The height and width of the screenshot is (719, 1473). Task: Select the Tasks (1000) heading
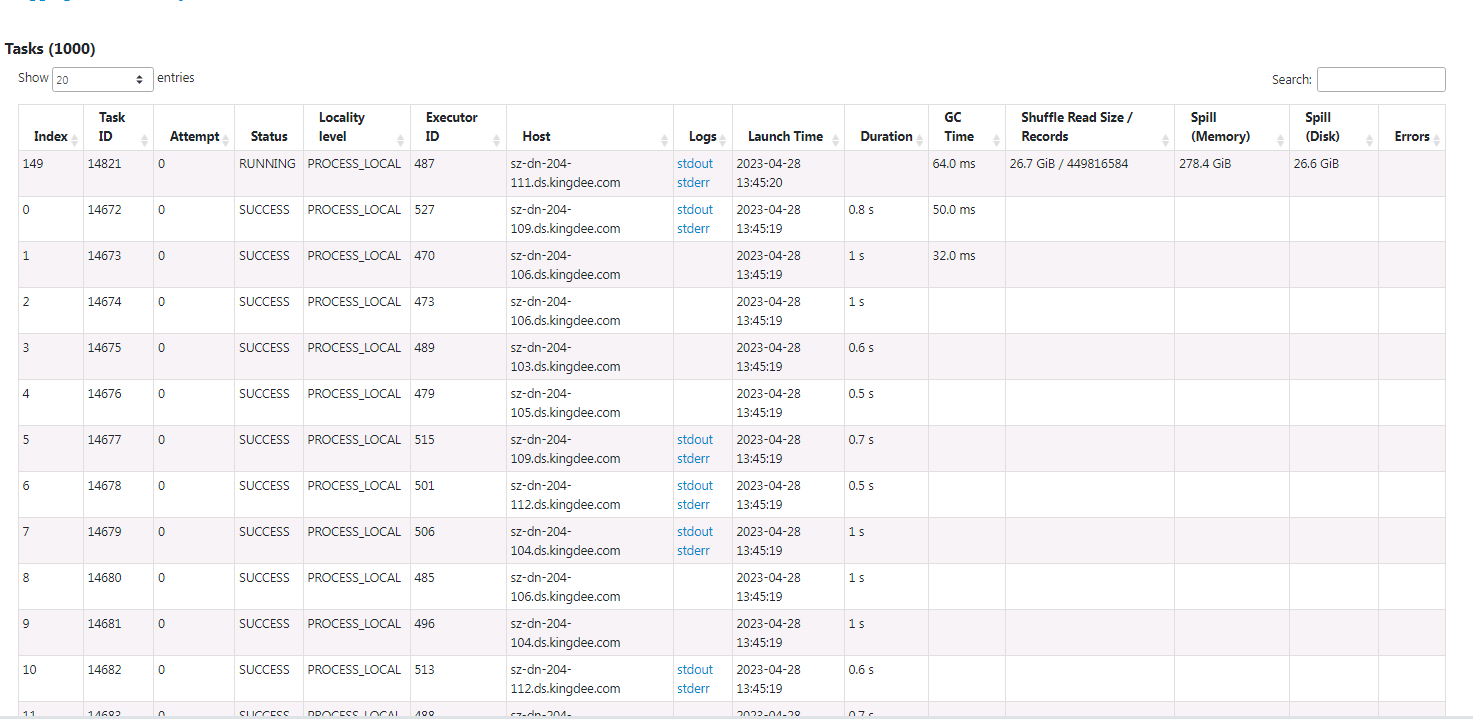50,48
